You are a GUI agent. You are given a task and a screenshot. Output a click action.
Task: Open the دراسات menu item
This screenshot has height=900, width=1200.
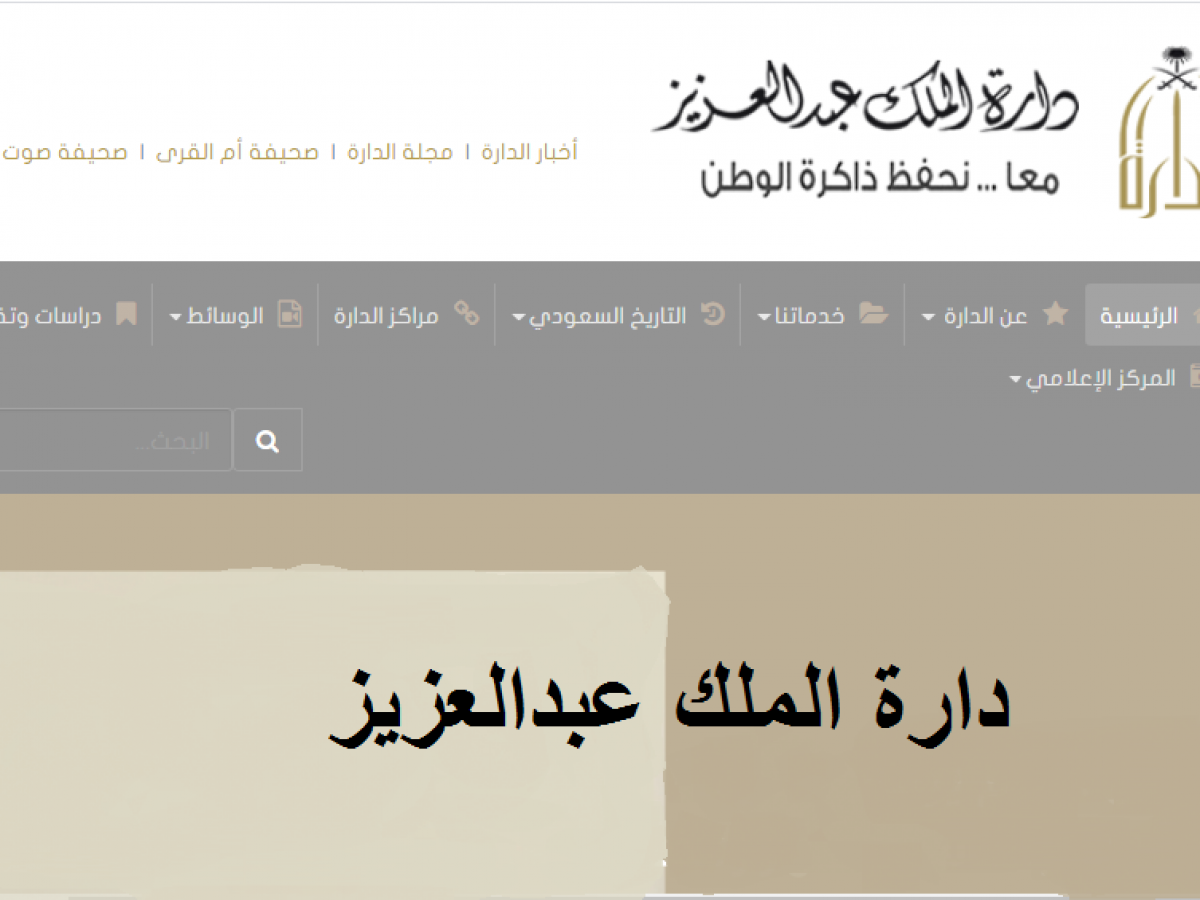pyautogui.click(x=51, y=316)
